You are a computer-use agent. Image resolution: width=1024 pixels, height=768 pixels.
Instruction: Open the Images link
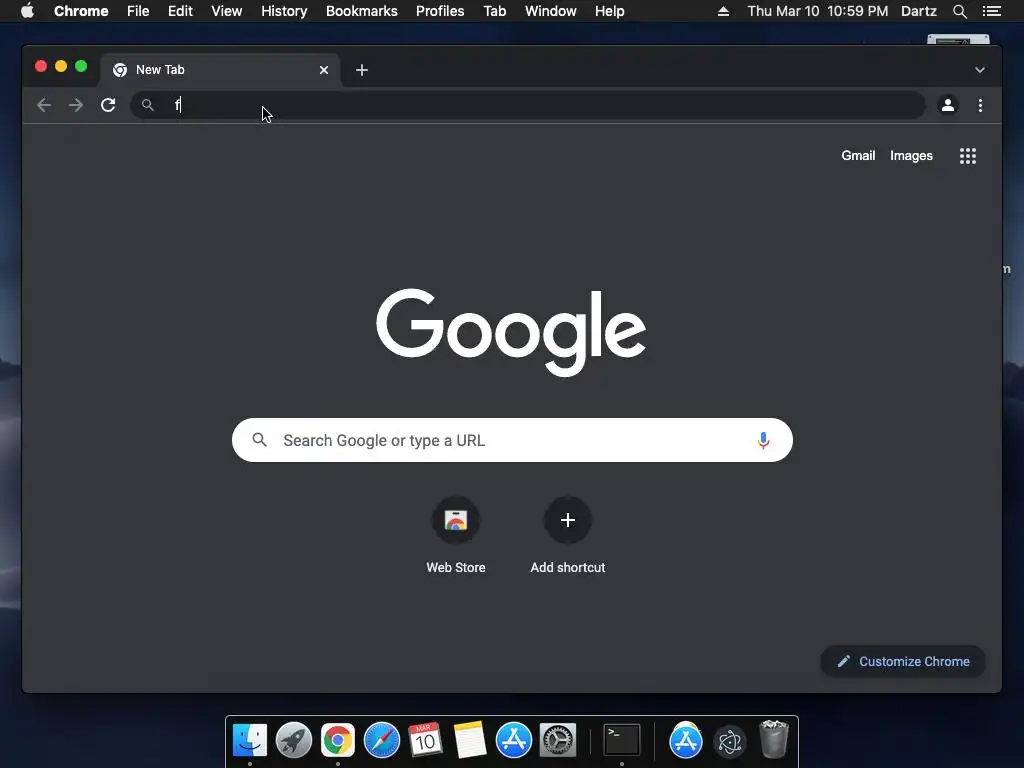point(911,155)
